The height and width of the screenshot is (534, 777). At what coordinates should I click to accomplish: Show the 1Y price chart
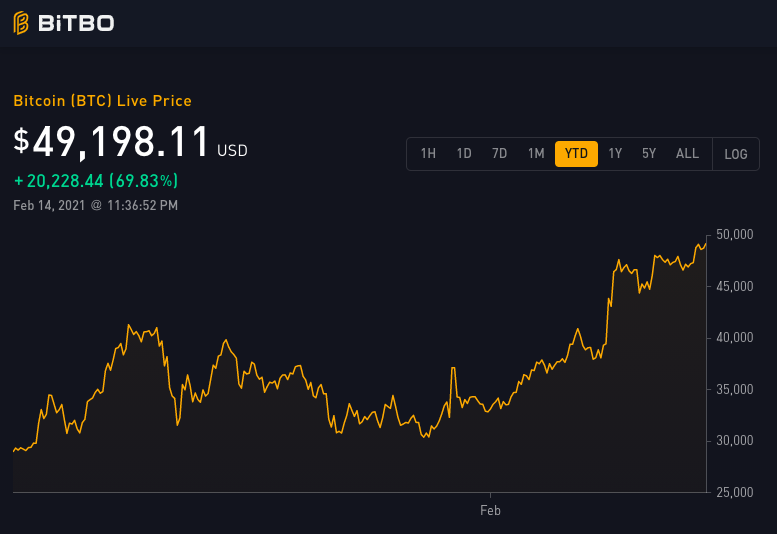pos(615,154)
